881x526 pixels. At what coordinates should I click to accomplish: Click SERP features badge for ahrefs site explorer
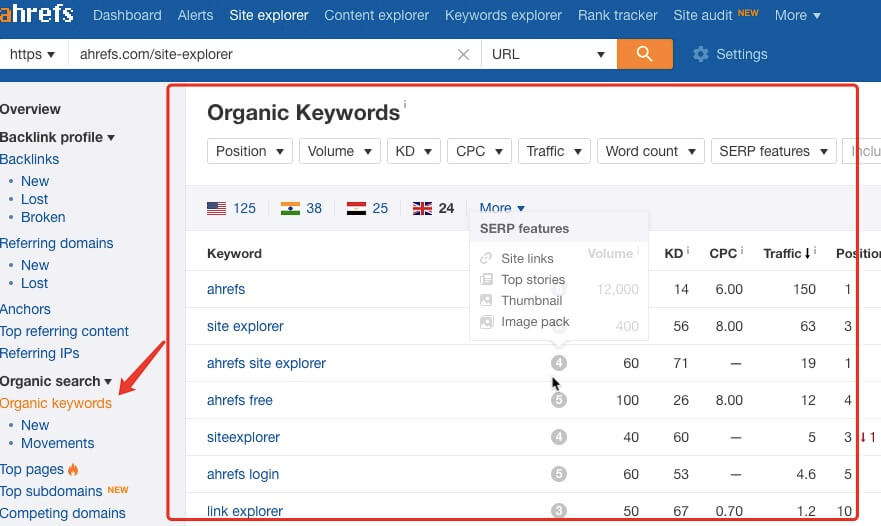(558, 363)
